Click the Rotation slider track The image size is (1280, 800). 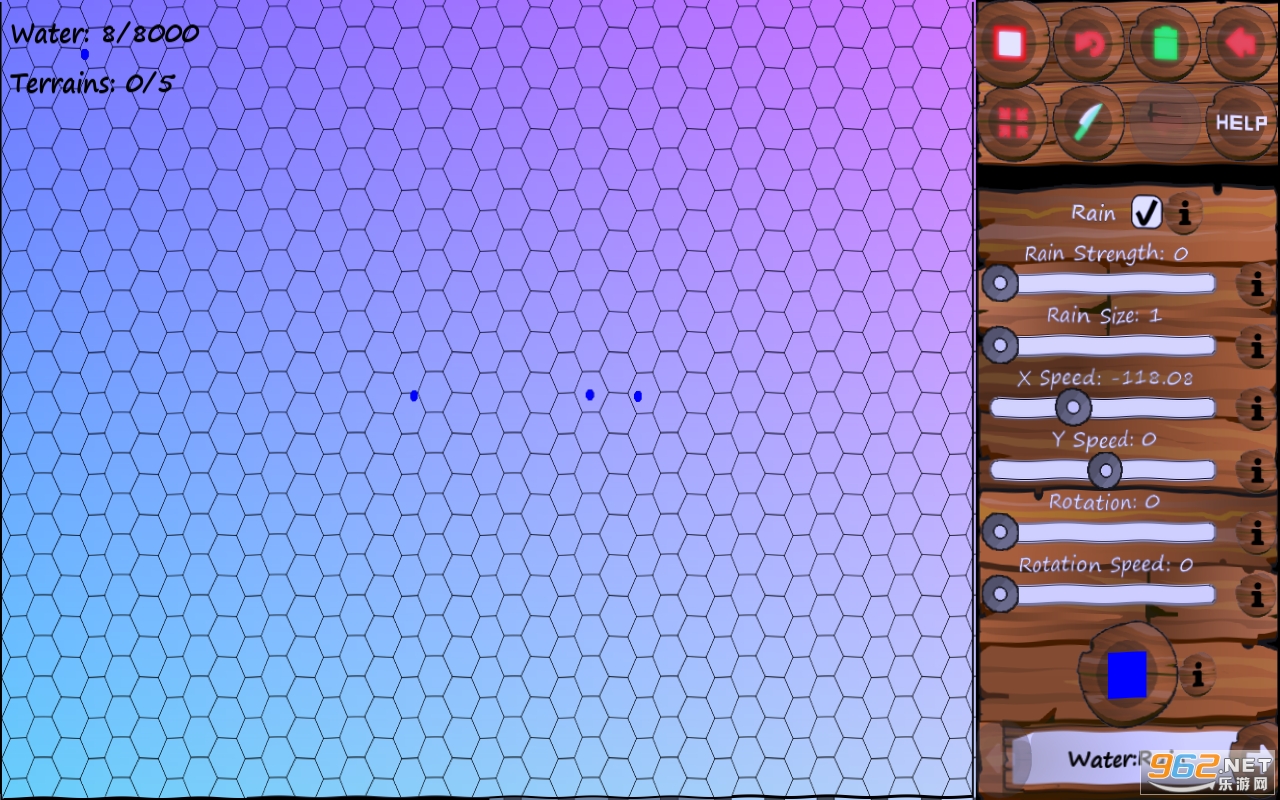click(1102, 532)
